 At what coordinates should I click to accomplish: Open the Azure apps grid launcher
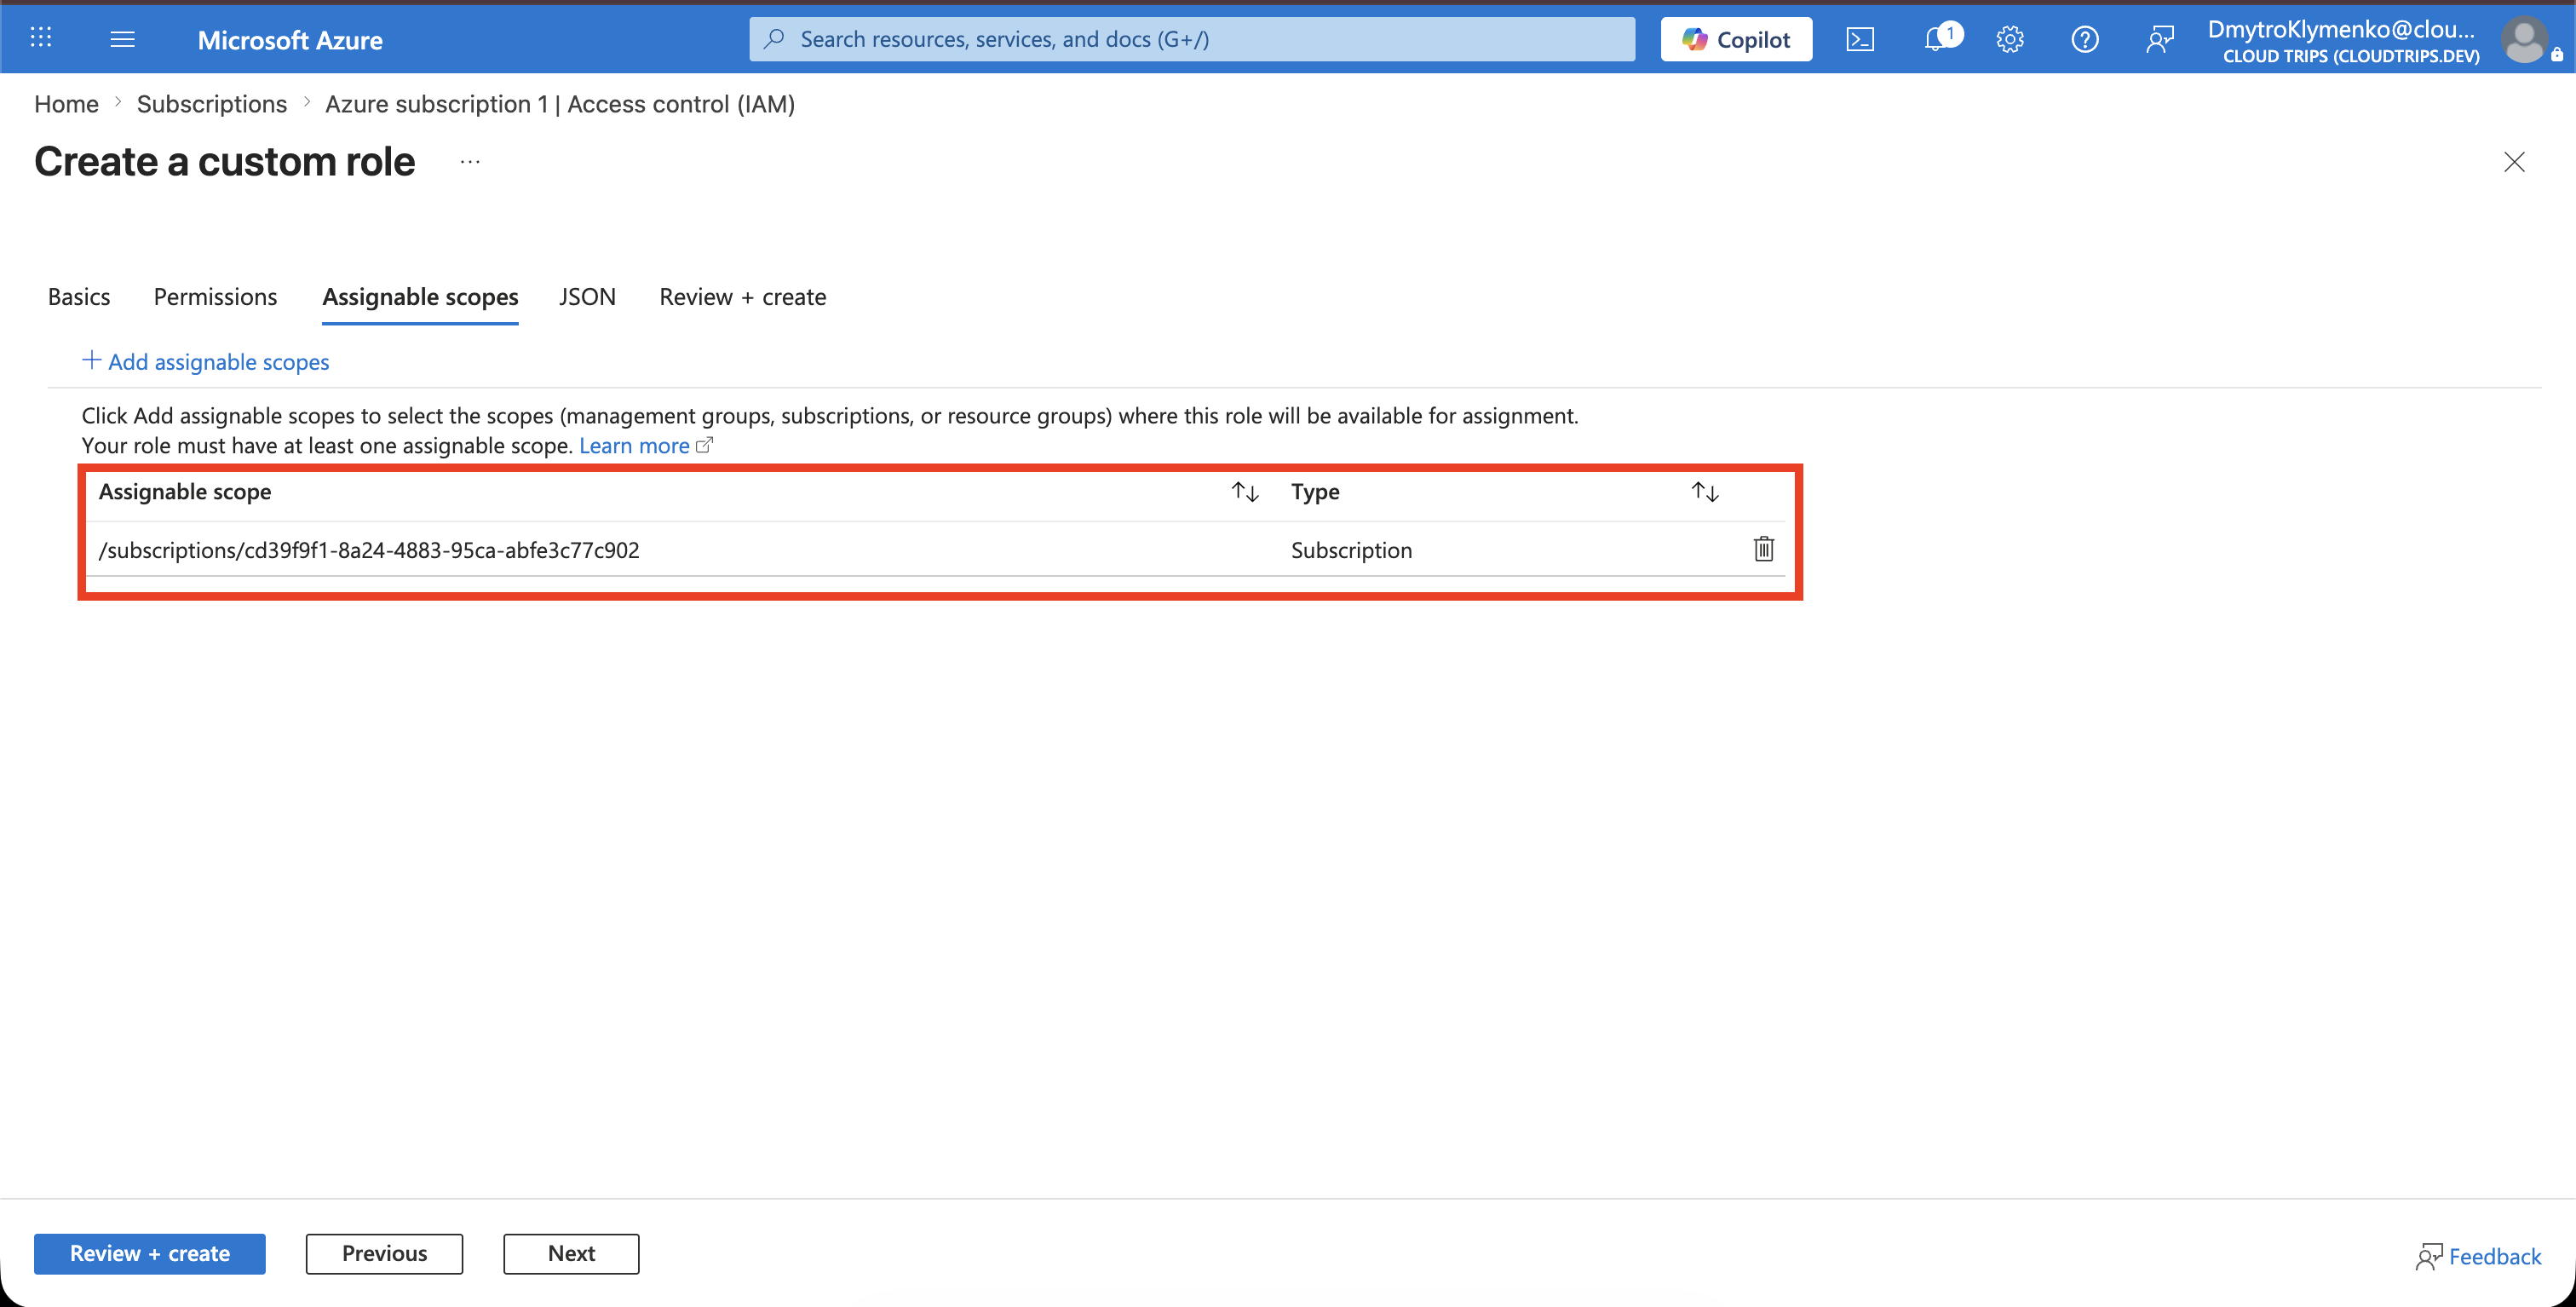(x=41, y=38)
